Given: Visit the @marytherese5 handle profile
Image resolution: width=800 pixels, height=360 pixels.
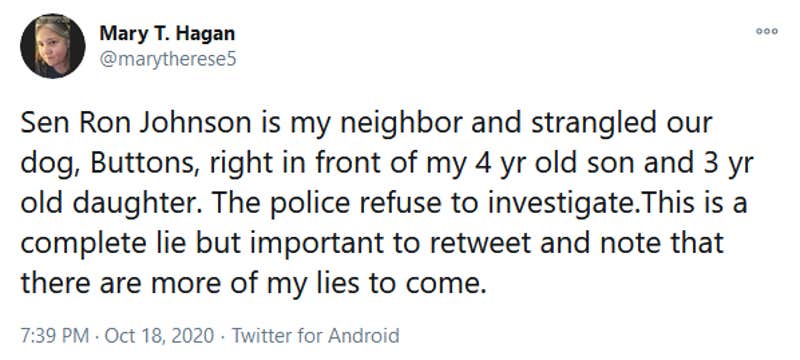Looking at the screenshot, I should pos(168,60).
